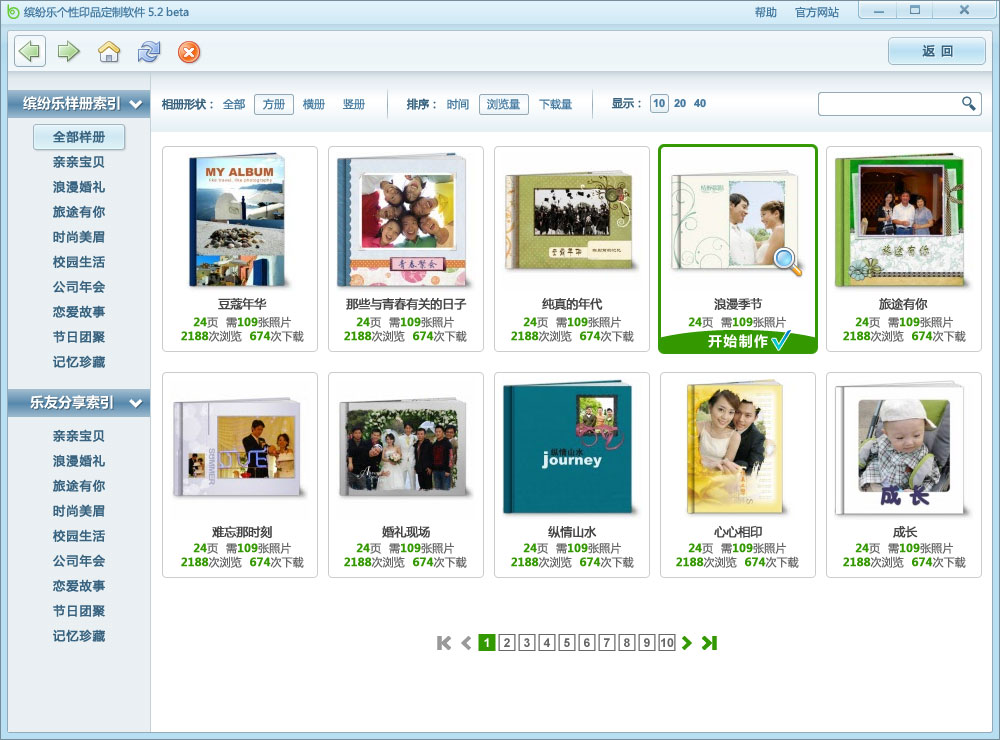Sort albums by 浏览量

coord(503,104)
